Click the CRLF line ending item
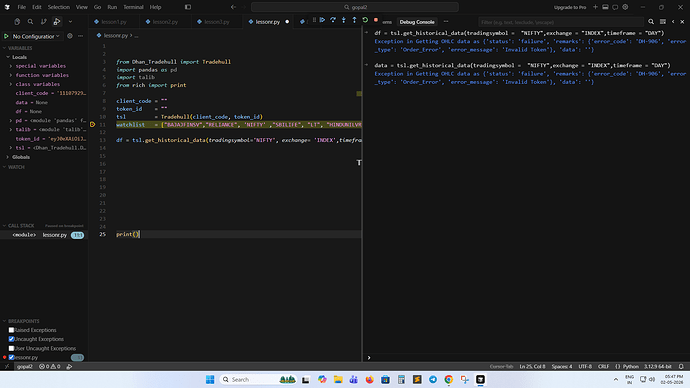This screenshot has height=388, width=690. pyautogui.click(x=603, y=366)
